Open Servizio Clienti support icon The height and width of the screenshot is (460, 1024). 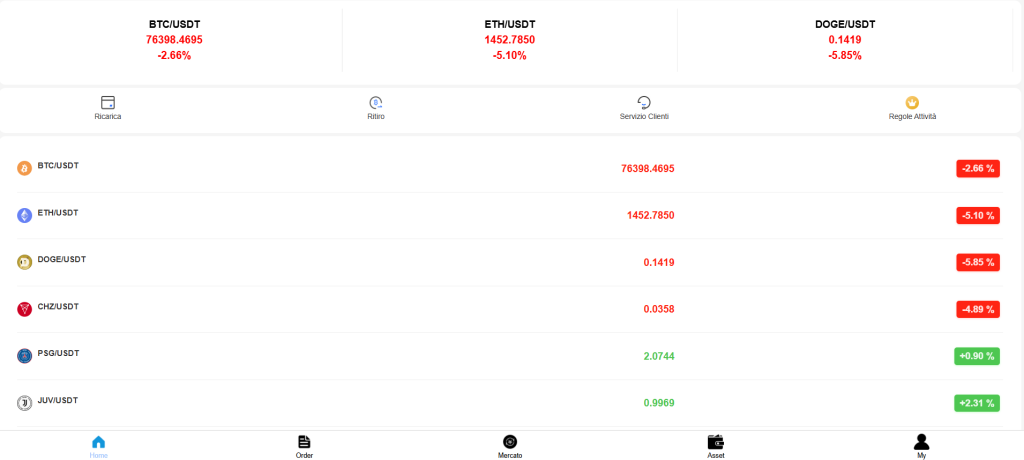644,103
